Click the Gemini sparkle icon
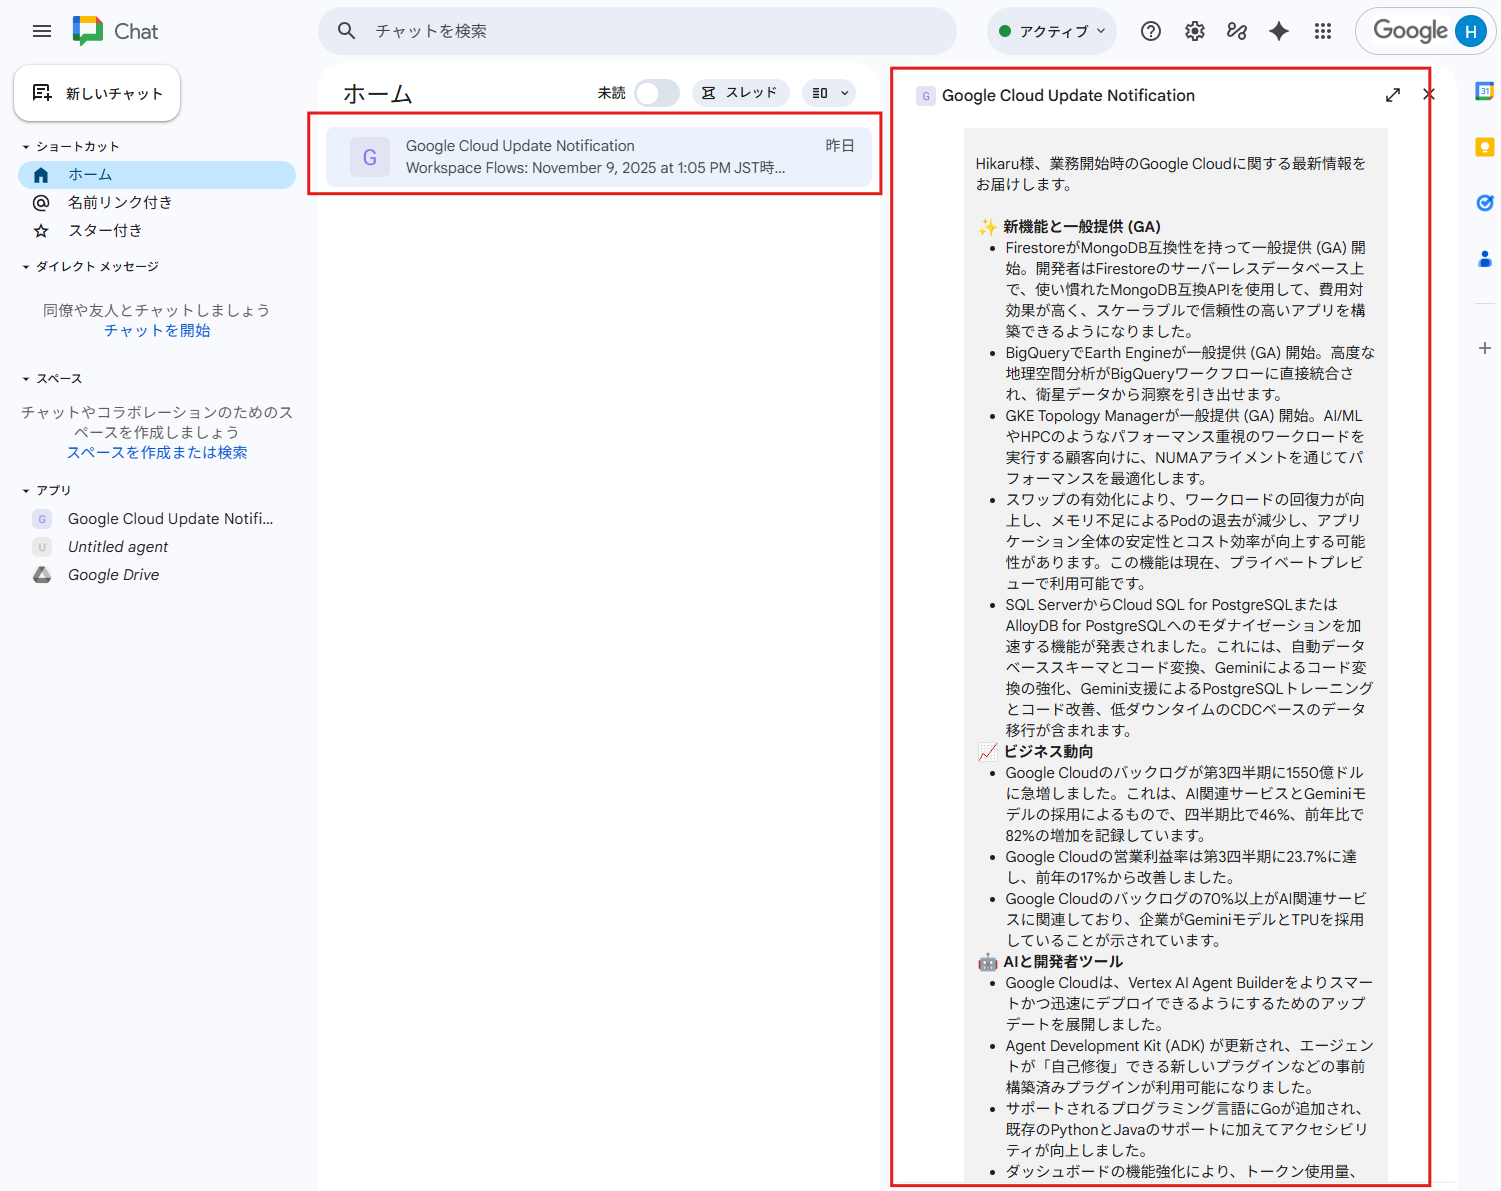 coord(1278,31)
